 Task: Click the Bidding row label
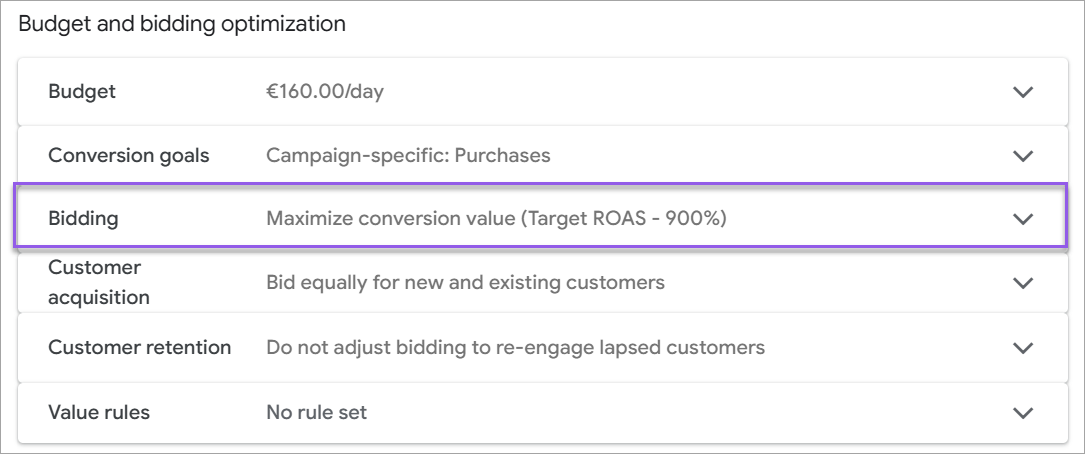tap(83, 219)
